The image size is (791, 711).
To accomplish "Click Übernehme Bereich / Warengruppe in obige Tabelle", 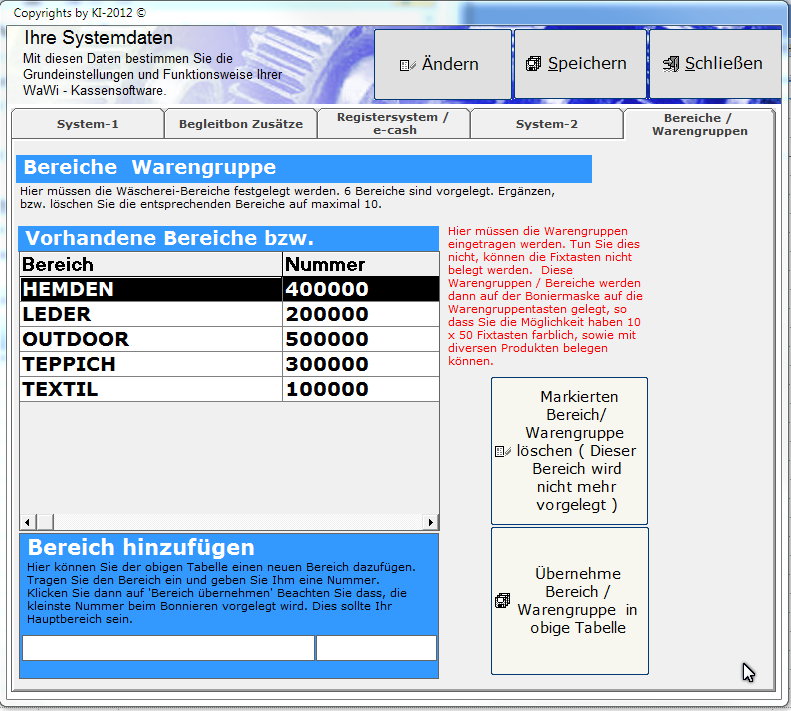I will (x=570, y=600).
